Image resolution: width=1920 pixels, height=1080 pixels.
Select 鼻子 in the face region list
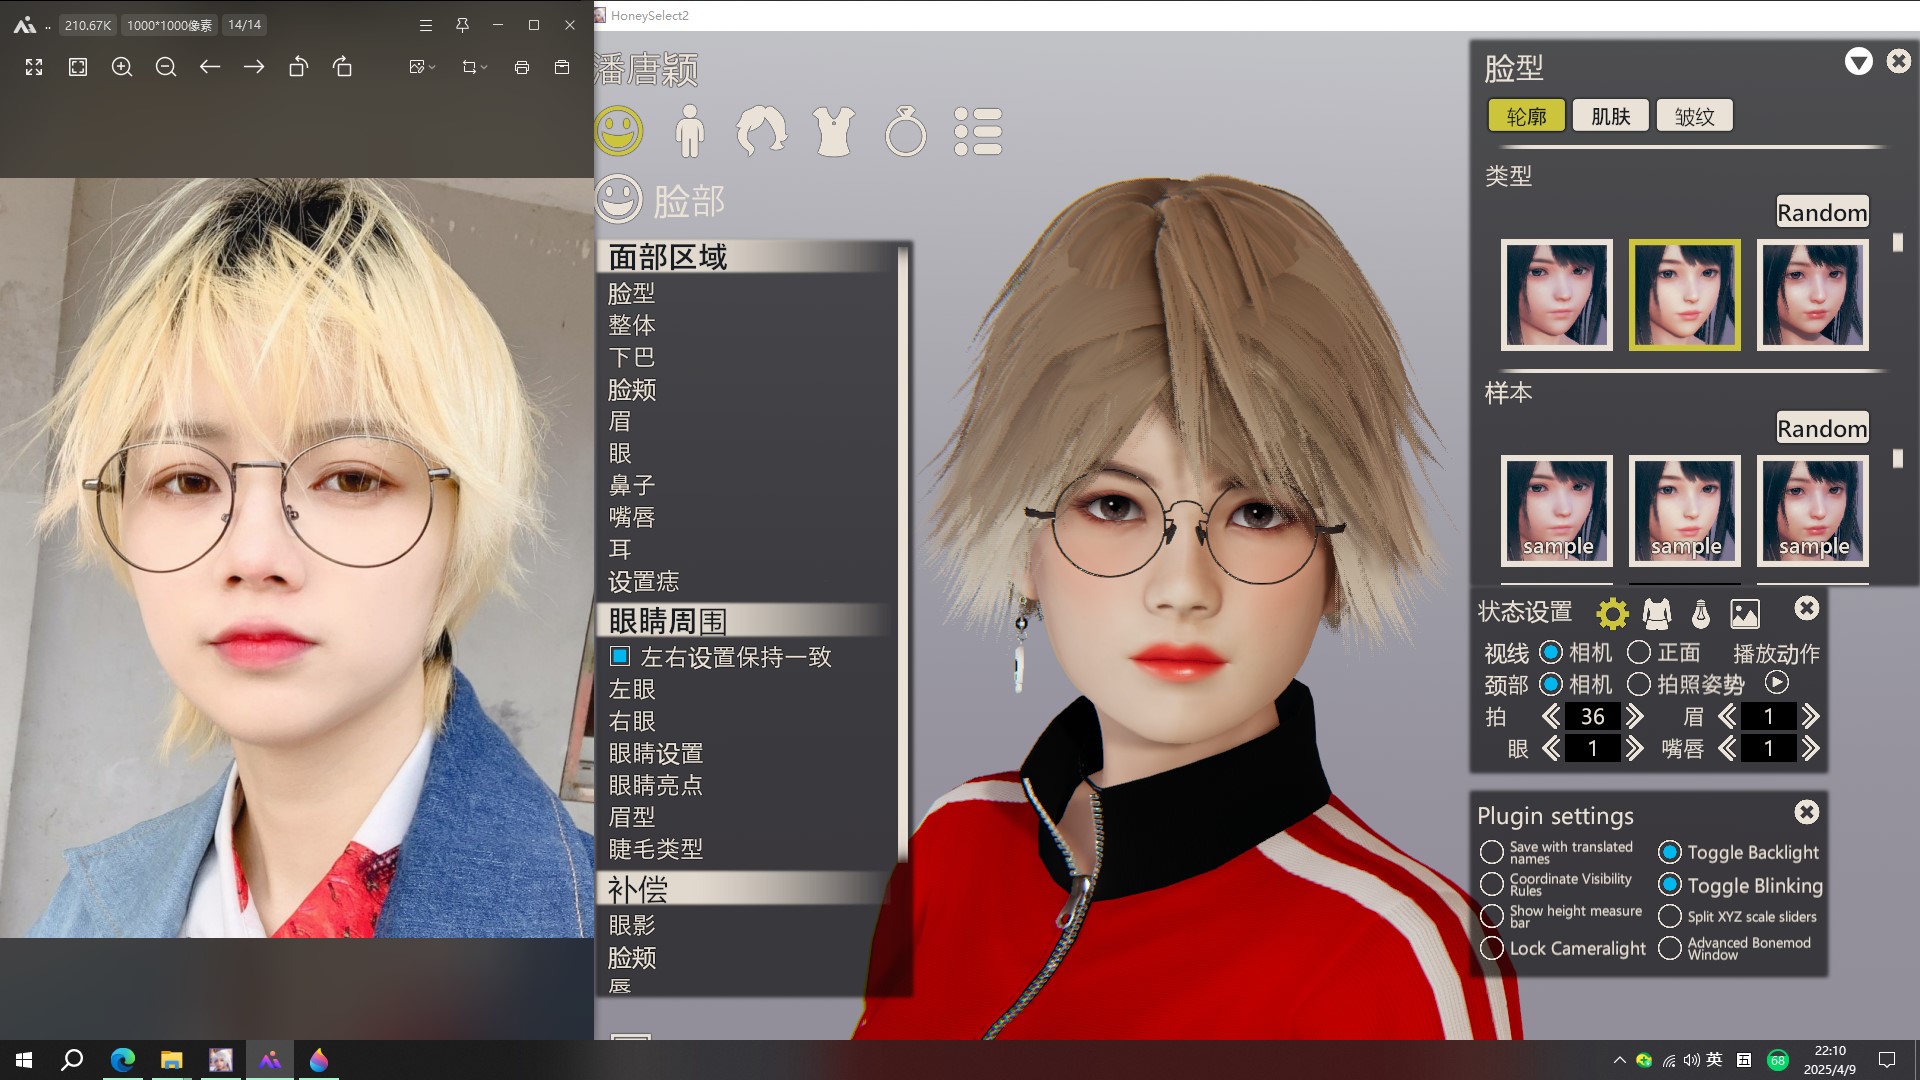pyautogui.click(x=631, y=485)
